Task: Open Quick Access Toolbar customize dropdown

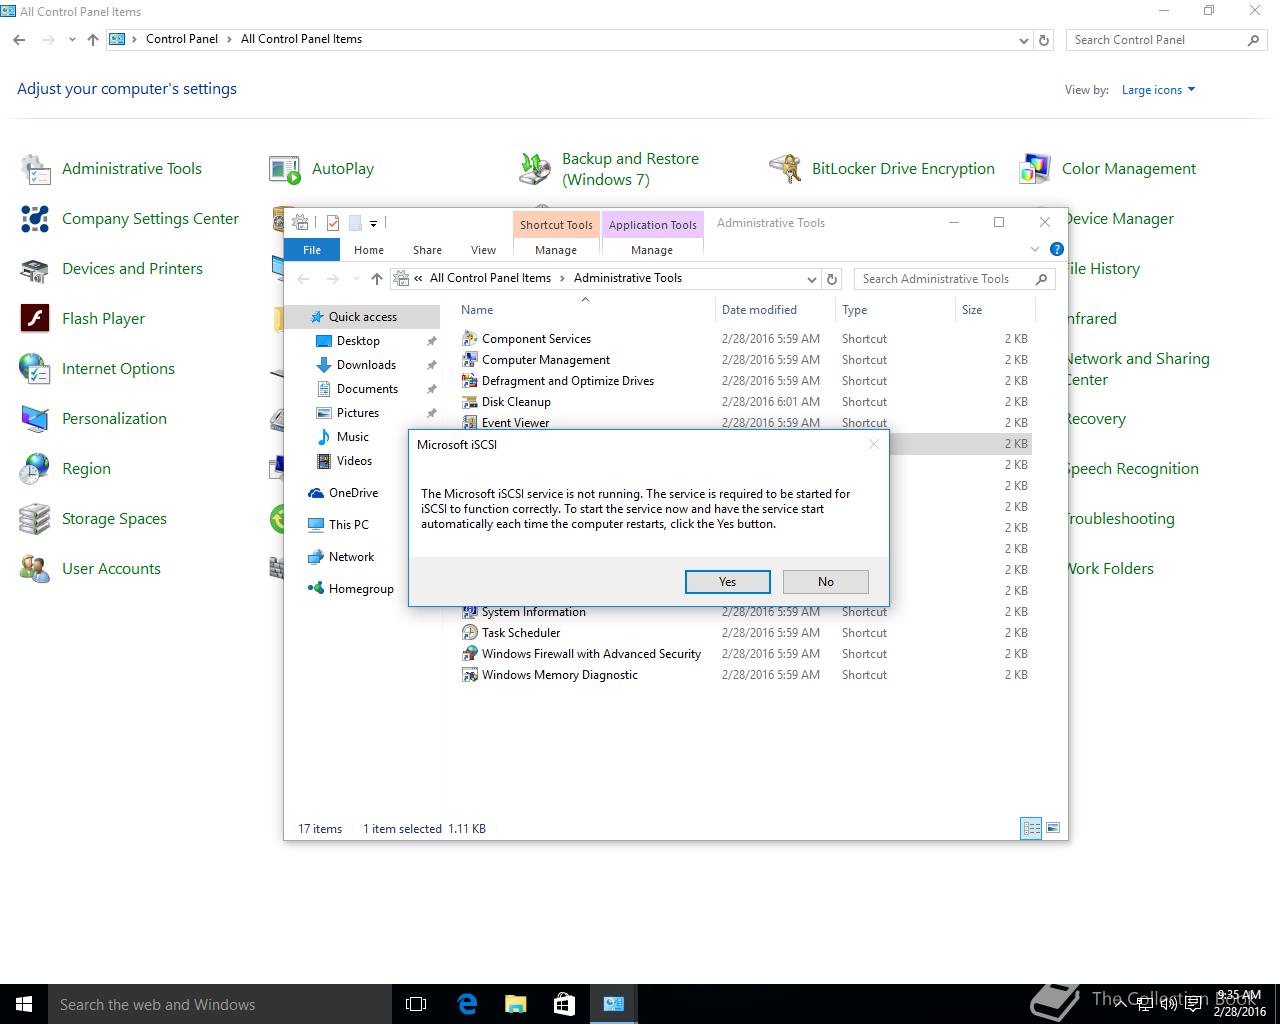Action: 373,223
